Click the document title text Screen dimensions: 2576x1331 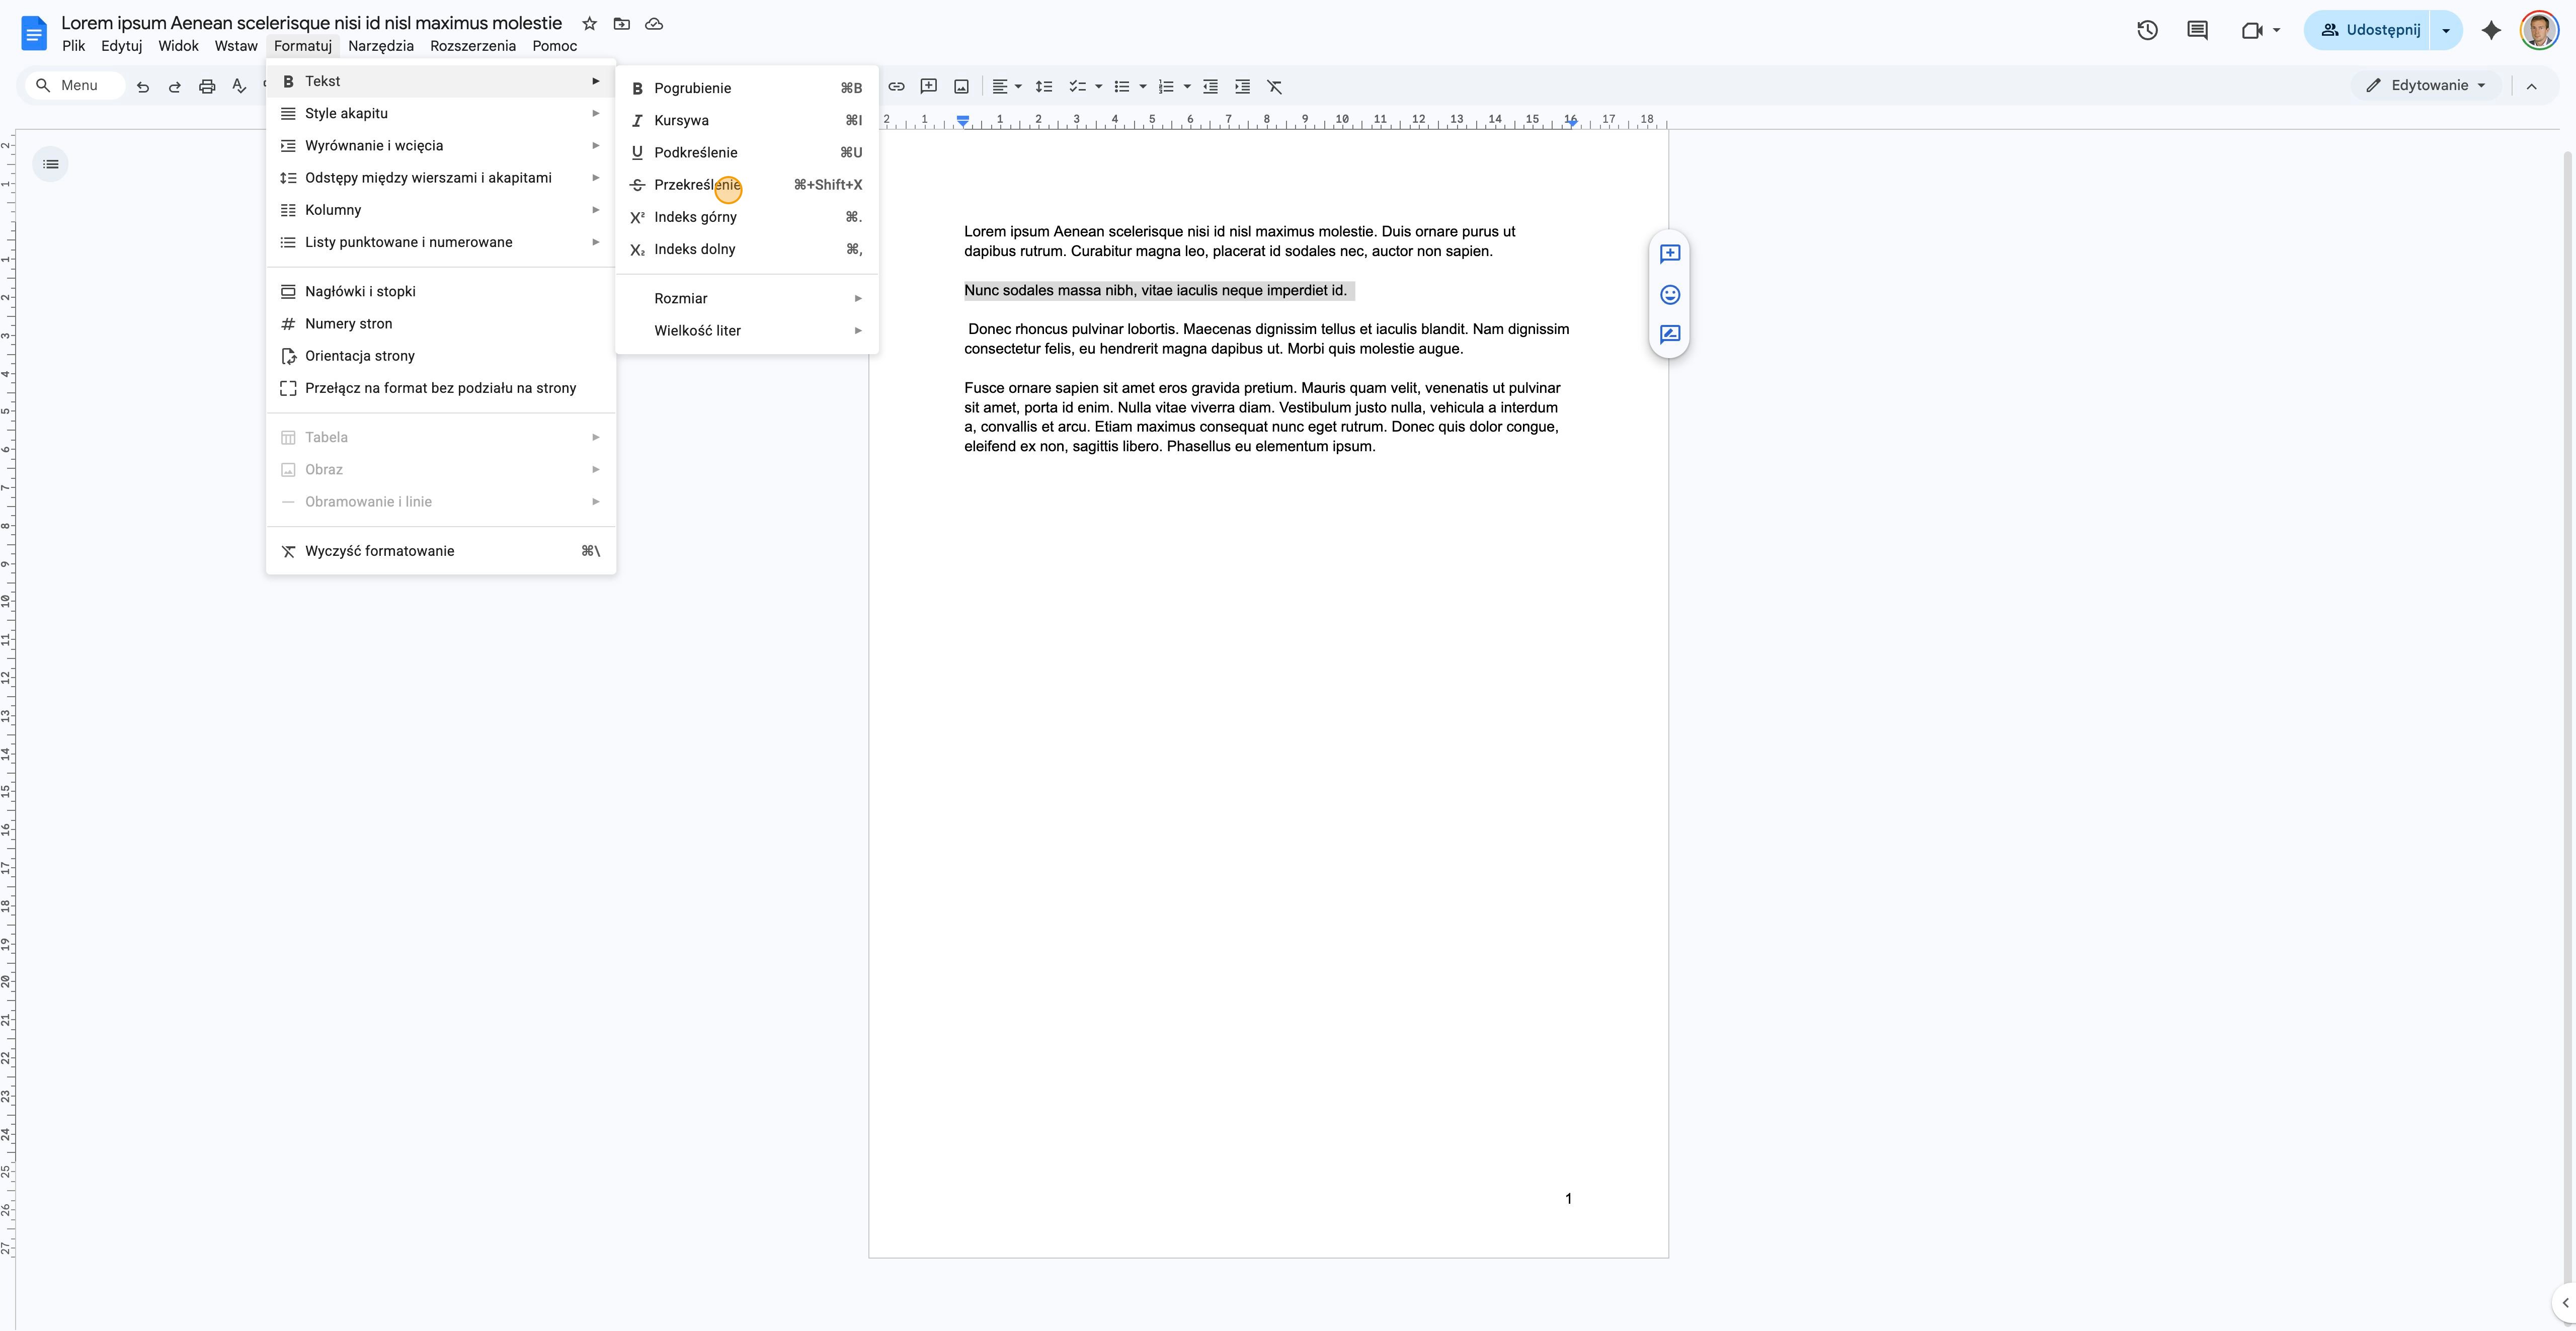click(x=311, y=23)
